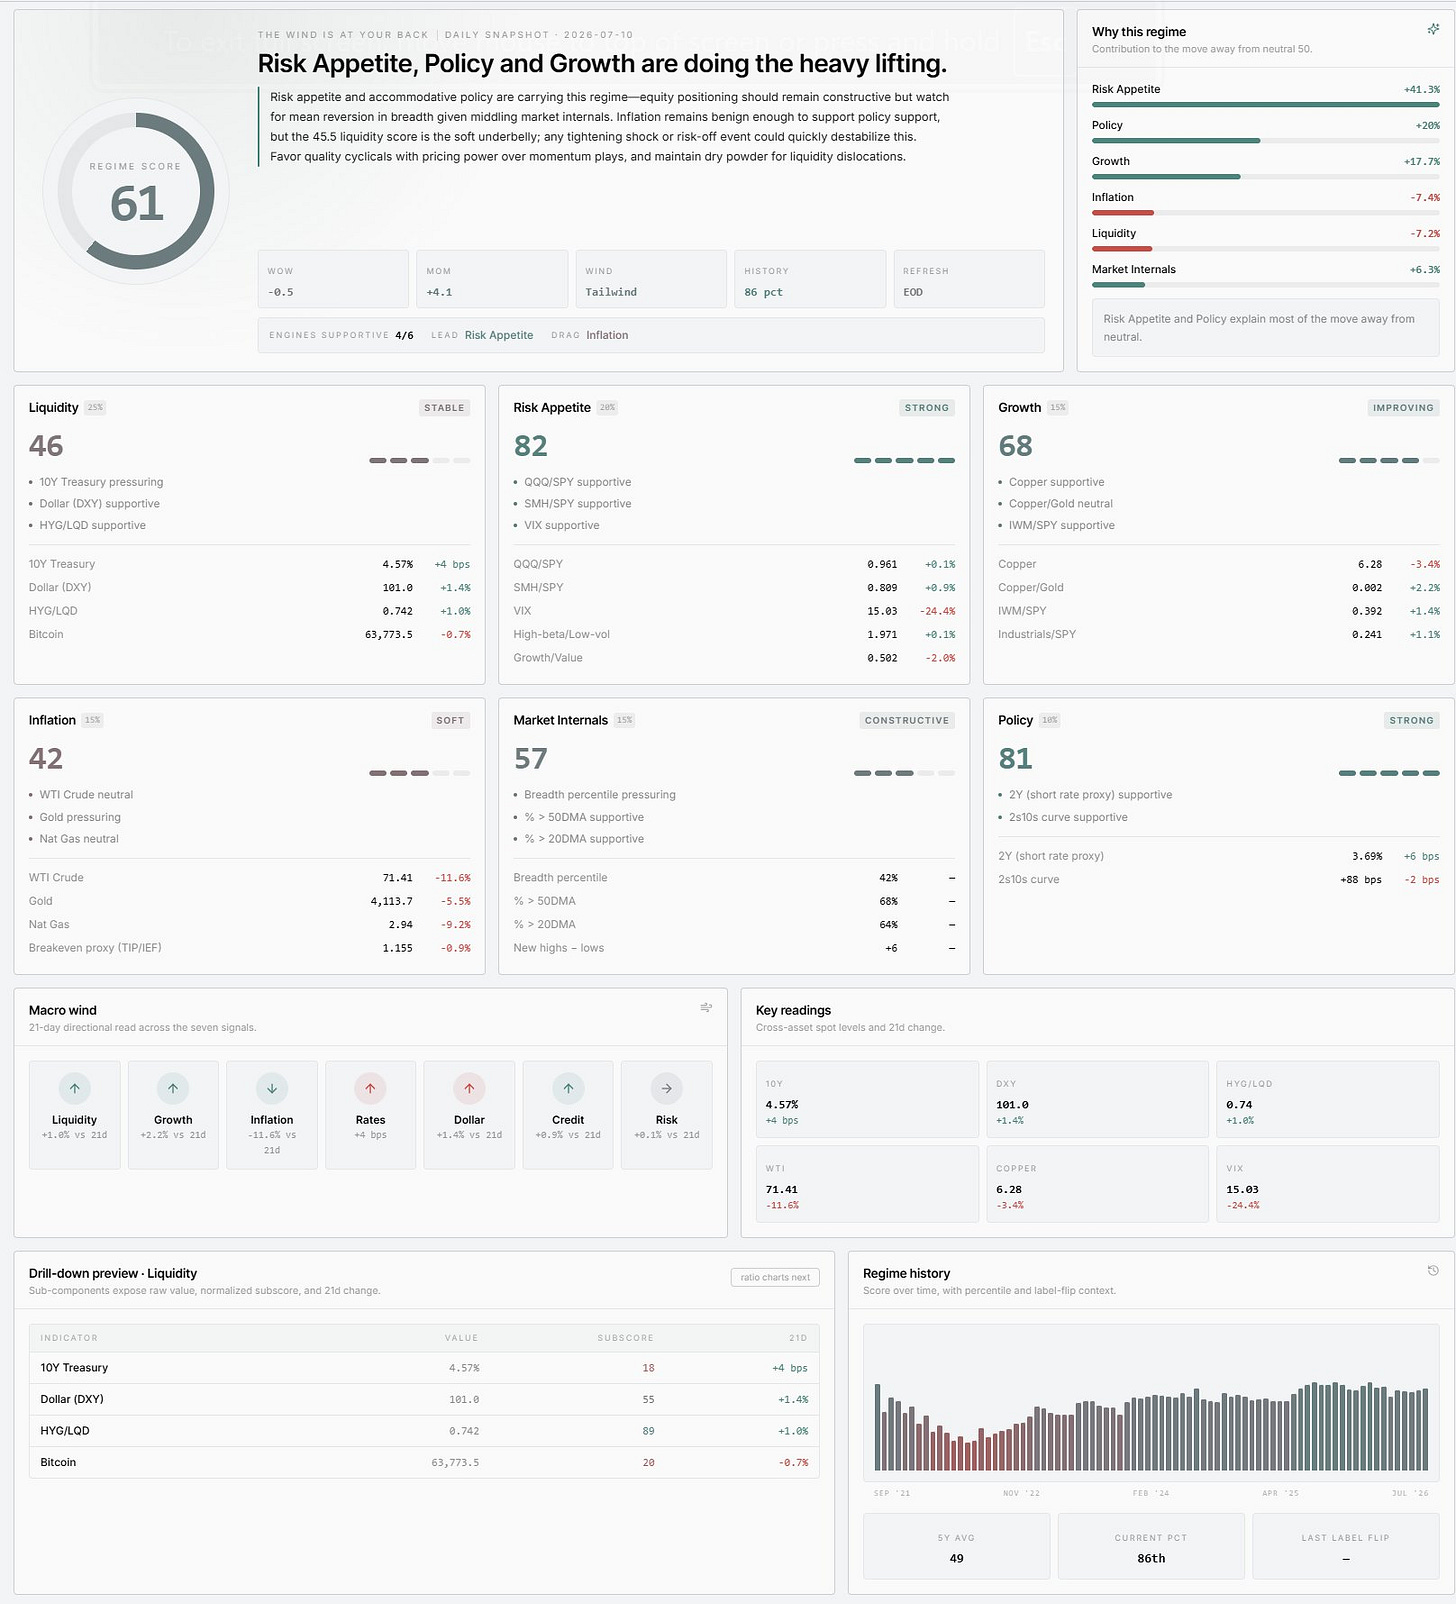Screen dimensions: 1456x1604
Task: Click the LAST LABEL FLIP stat box
Action: pos(1346,1546)
